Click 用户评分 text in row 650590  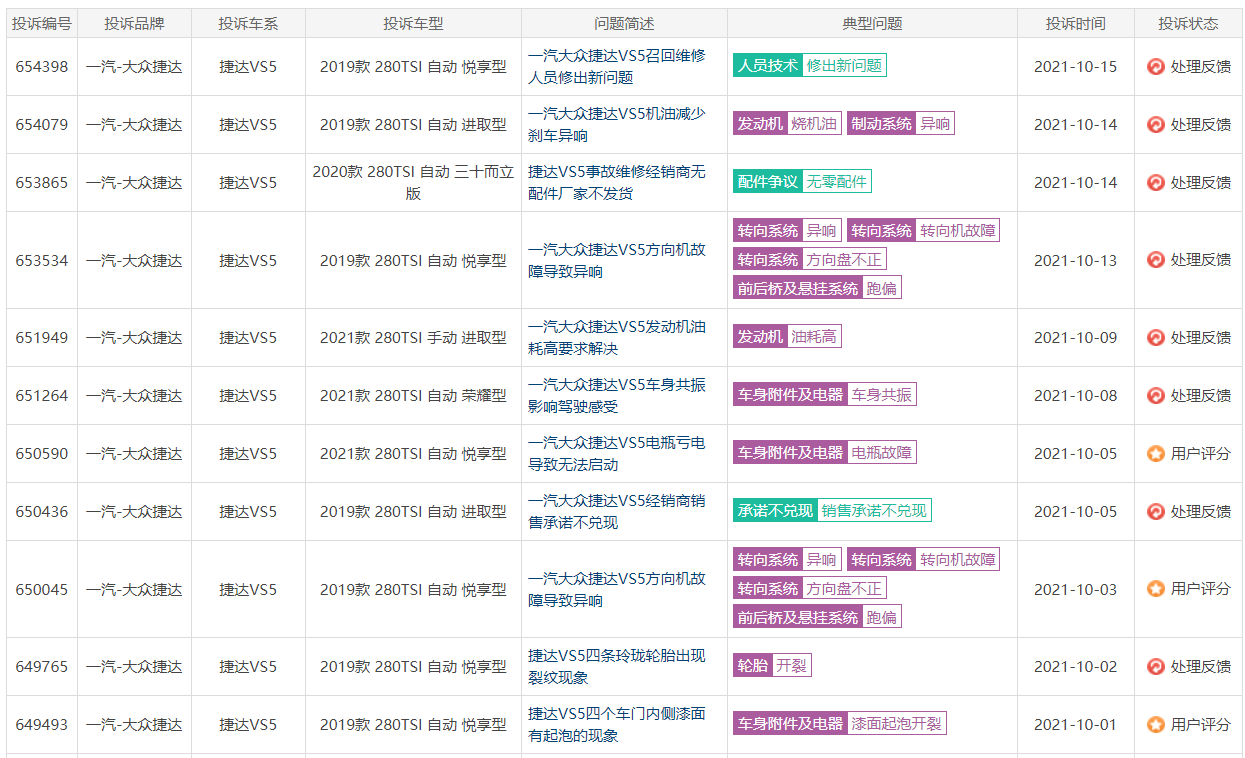click(1201, 454)
